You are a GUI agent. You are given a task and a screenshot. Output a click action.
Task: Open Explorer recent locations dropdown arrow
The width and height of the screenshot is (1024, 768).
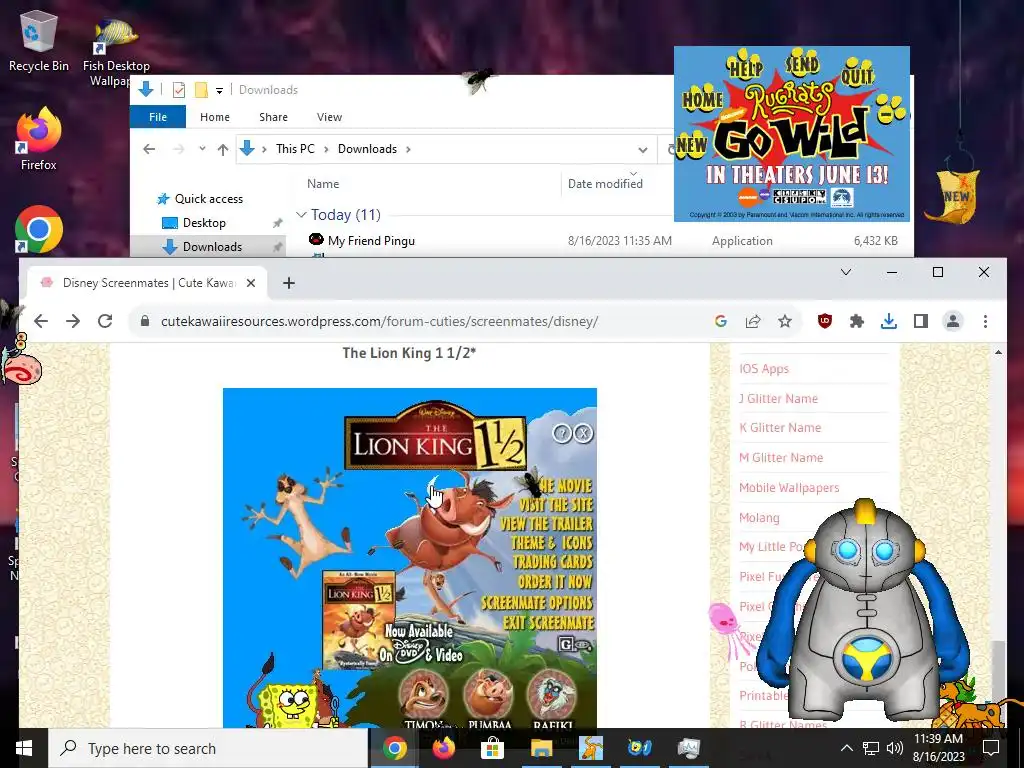pos(202,149)
